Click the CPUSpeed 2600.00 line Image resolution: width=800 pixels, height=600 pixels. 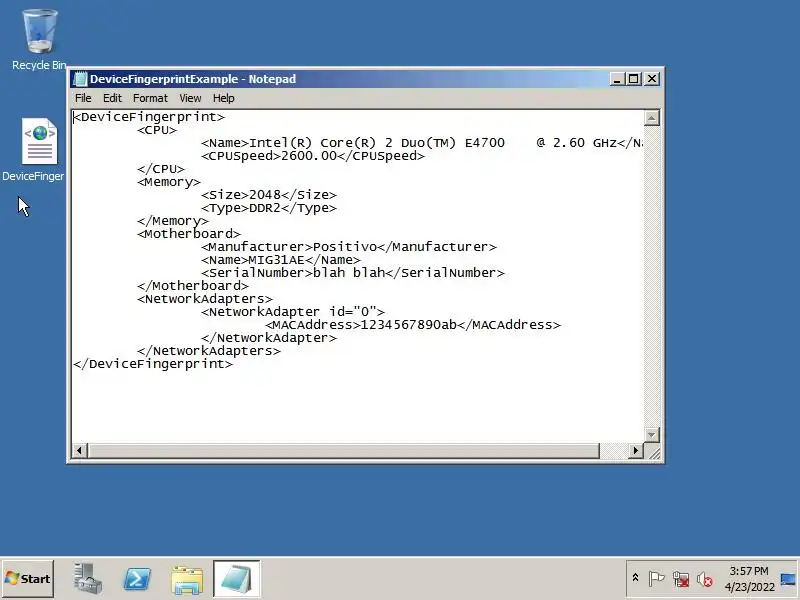point(313,156)
